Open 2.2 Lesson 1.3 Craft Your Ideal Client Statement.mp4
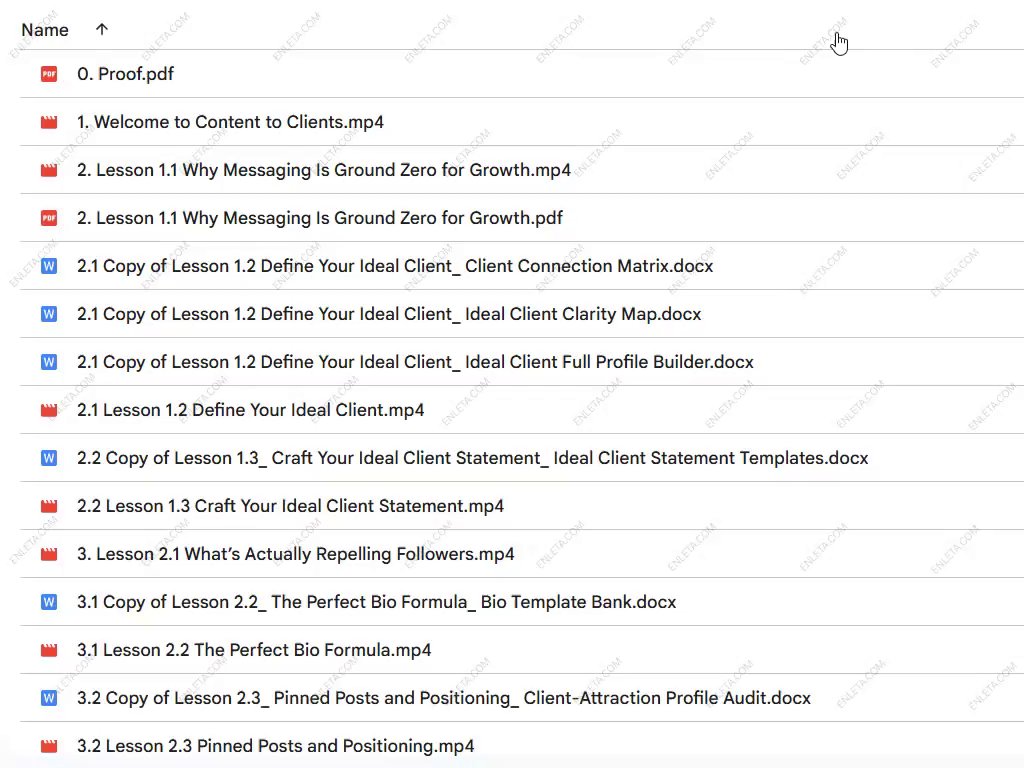 290,506
